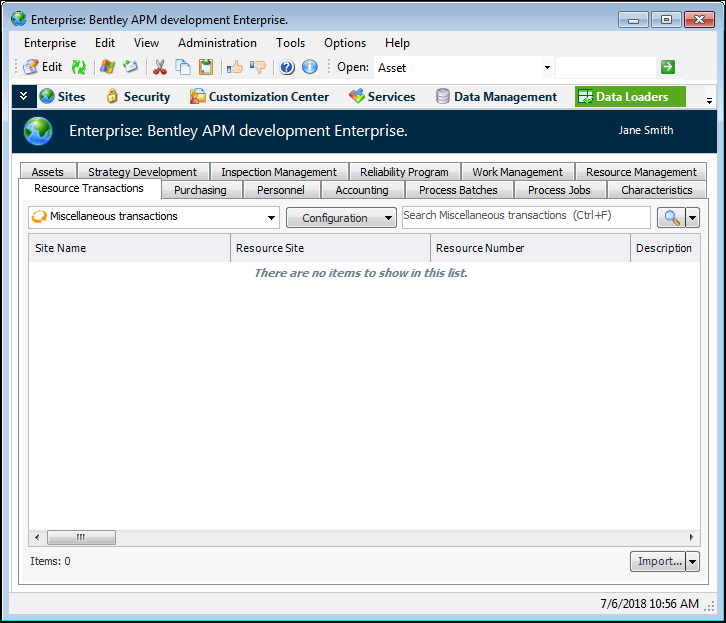726x623 pixels.
Task: Click the Jane Smith user name
Action: 646,131
